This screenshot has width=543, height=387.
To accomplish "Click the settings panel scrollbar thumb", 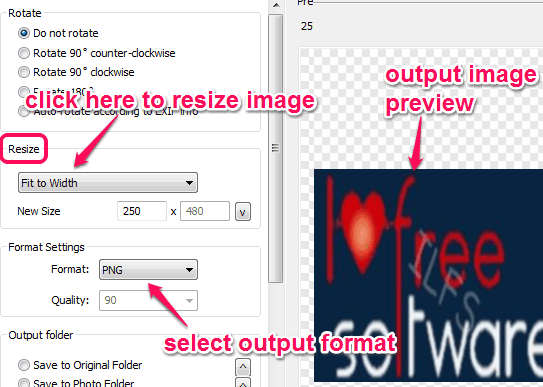I will click(x=276, y=148).
